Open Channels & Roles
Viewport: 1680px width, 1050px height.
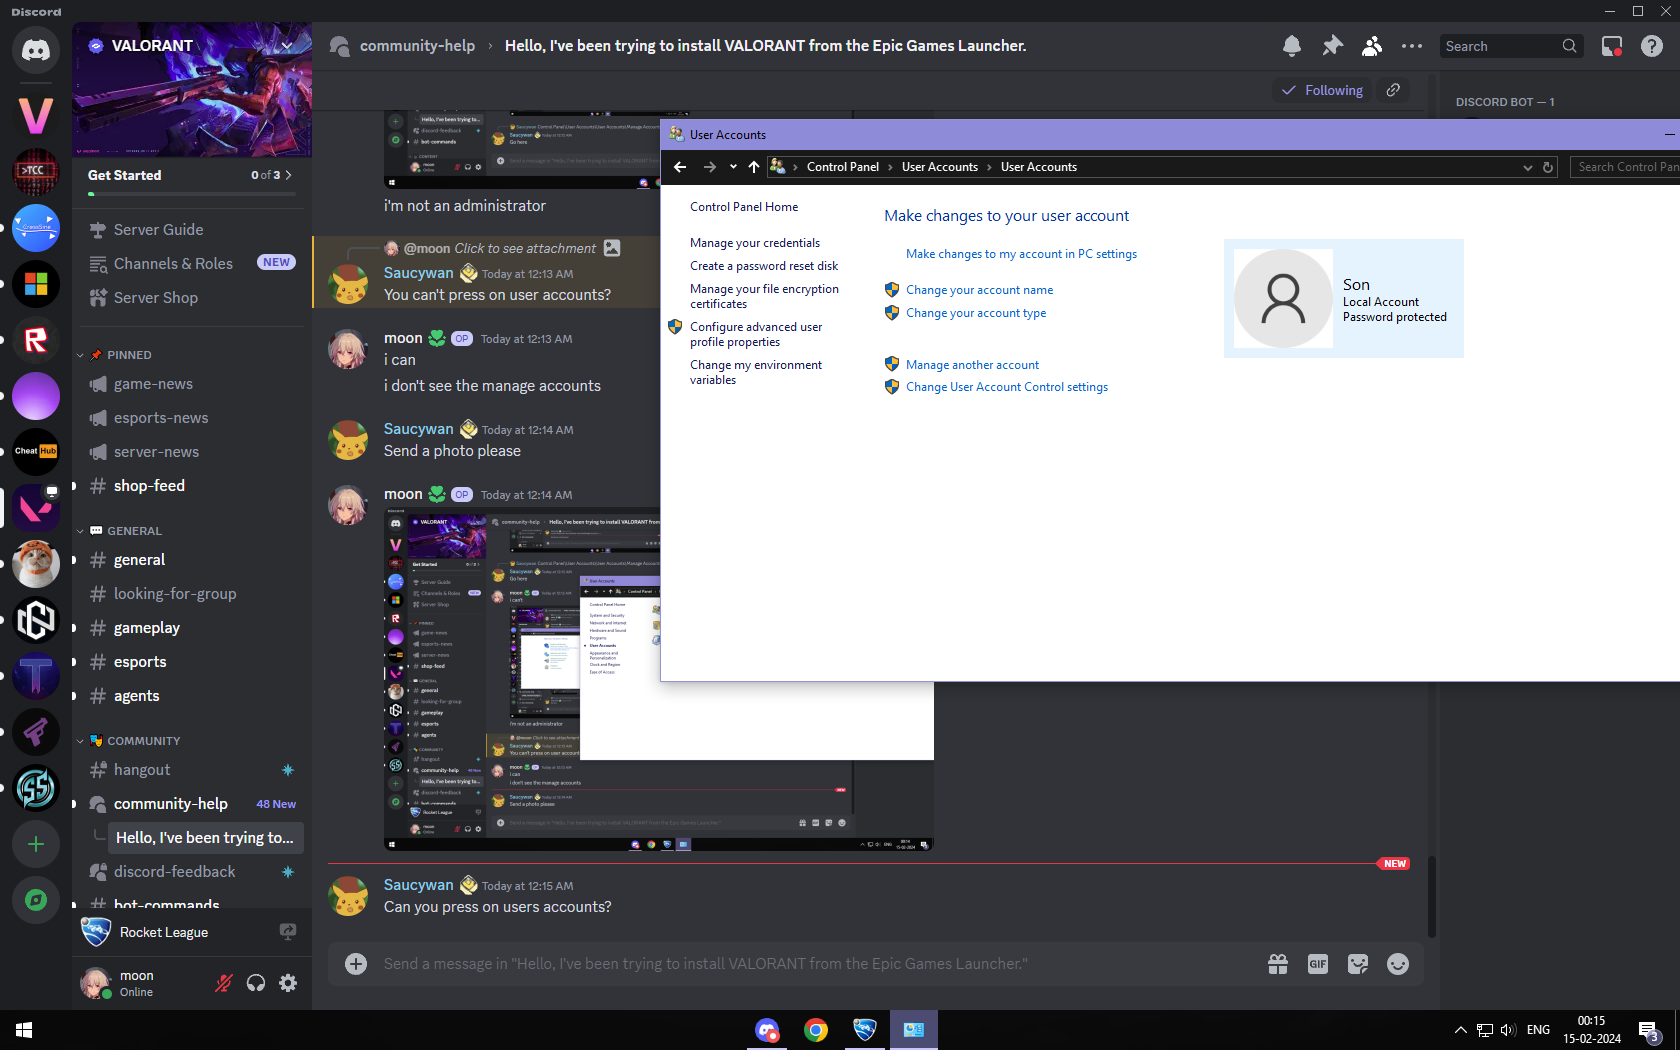click(192, 264)
